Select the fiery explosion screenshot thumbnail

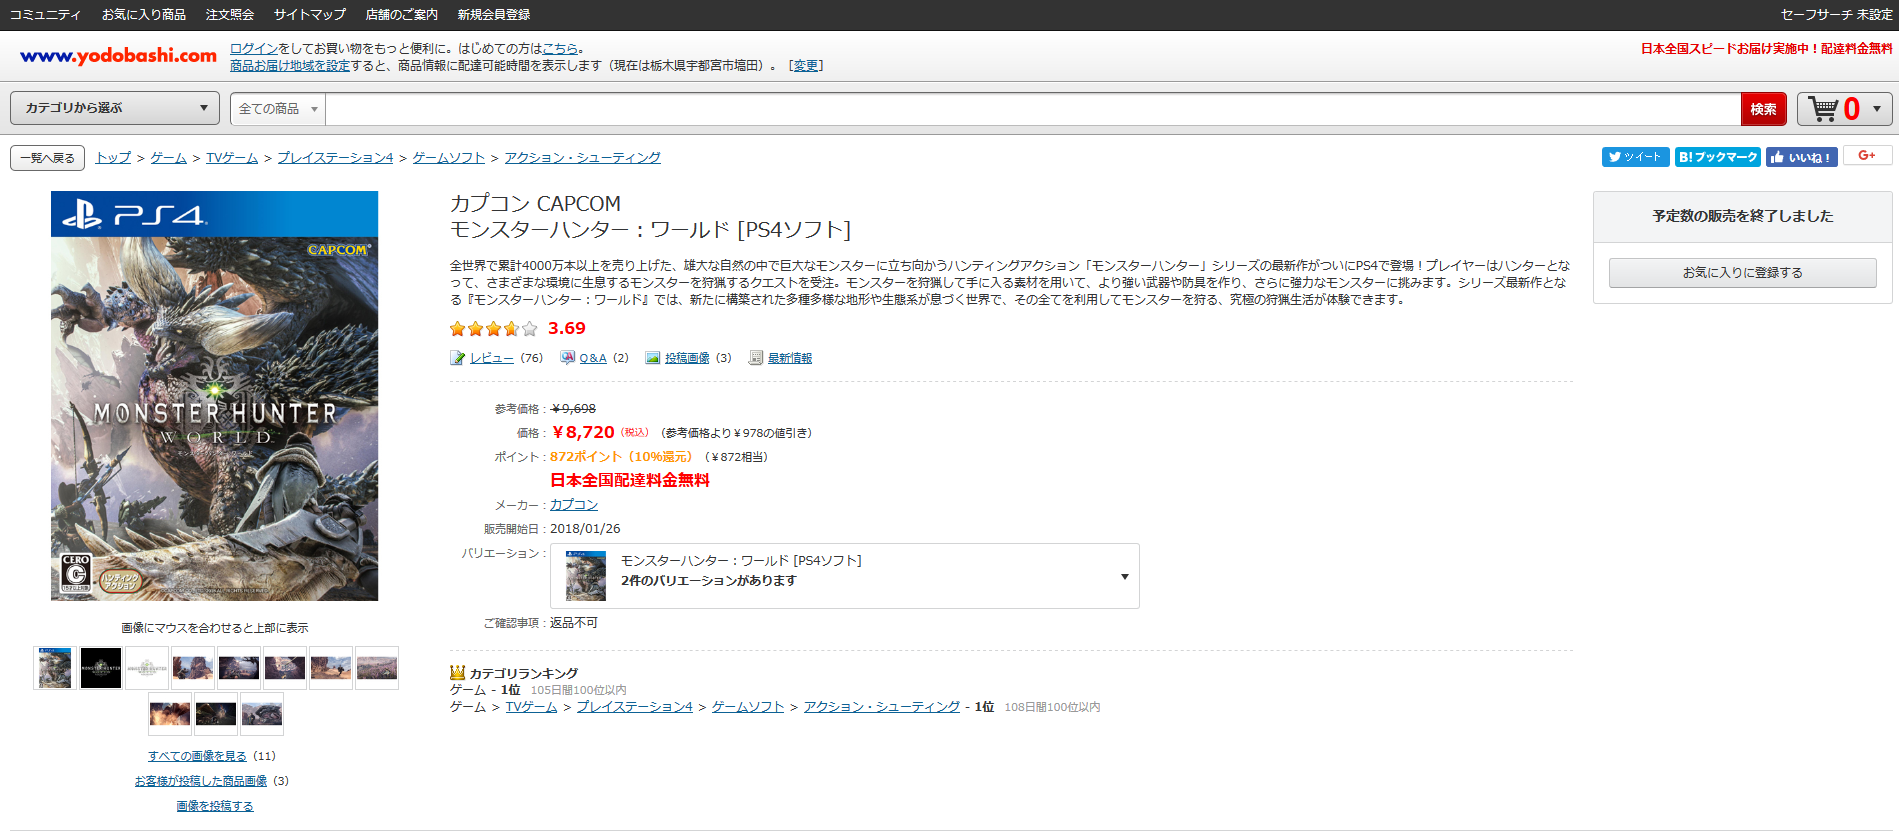pyautogui.click(x=170, y=714)
